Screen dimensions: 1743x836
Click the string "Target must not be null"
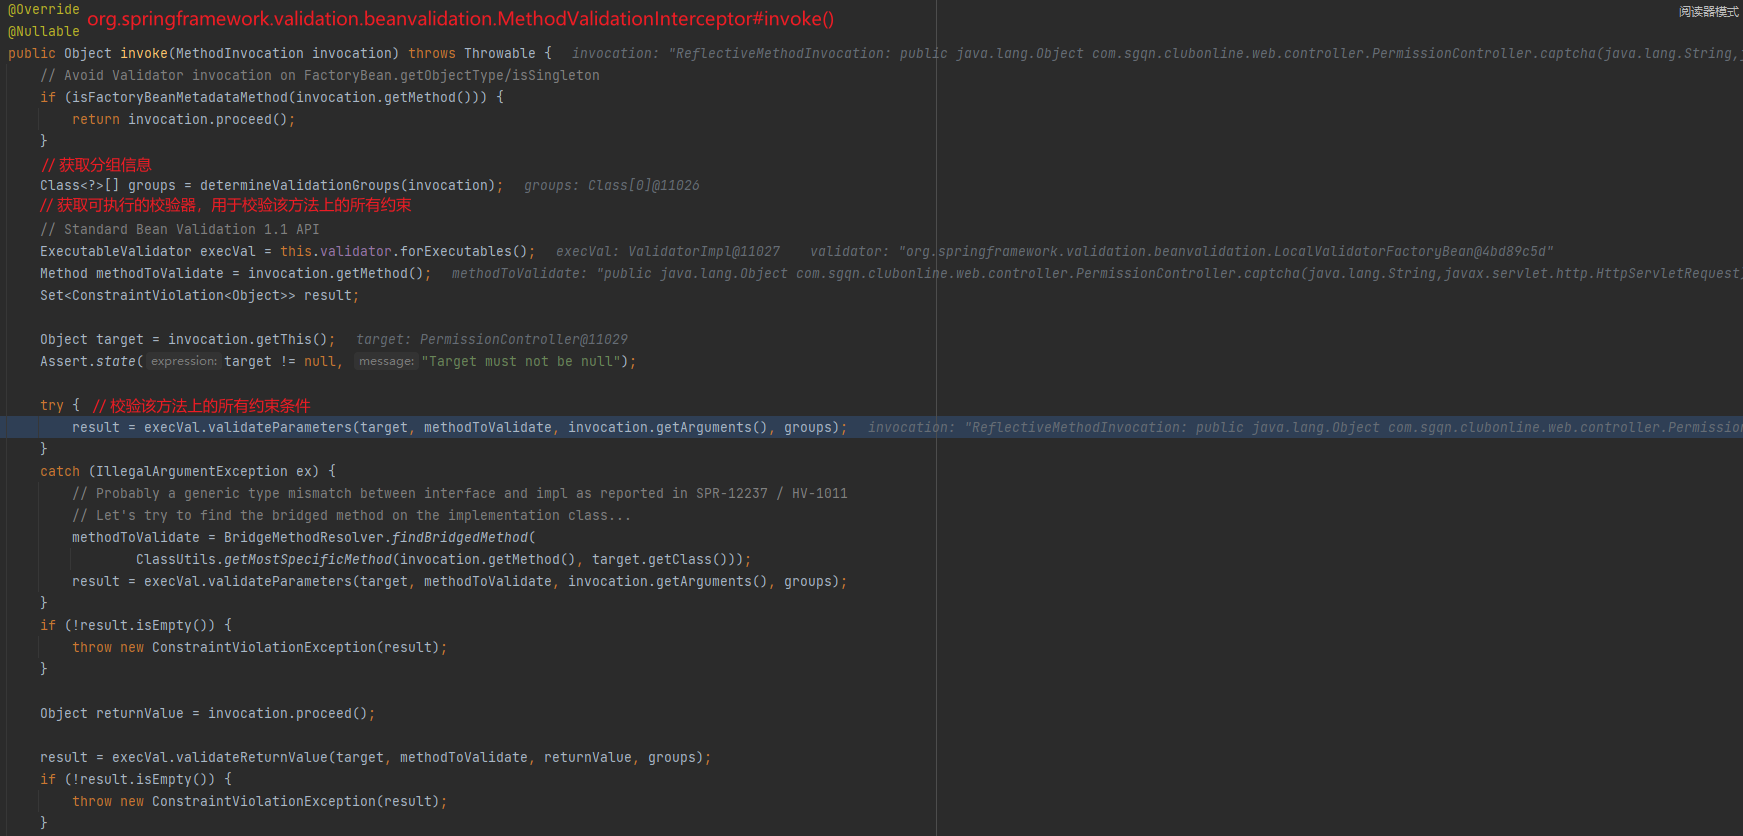(520, 361)
